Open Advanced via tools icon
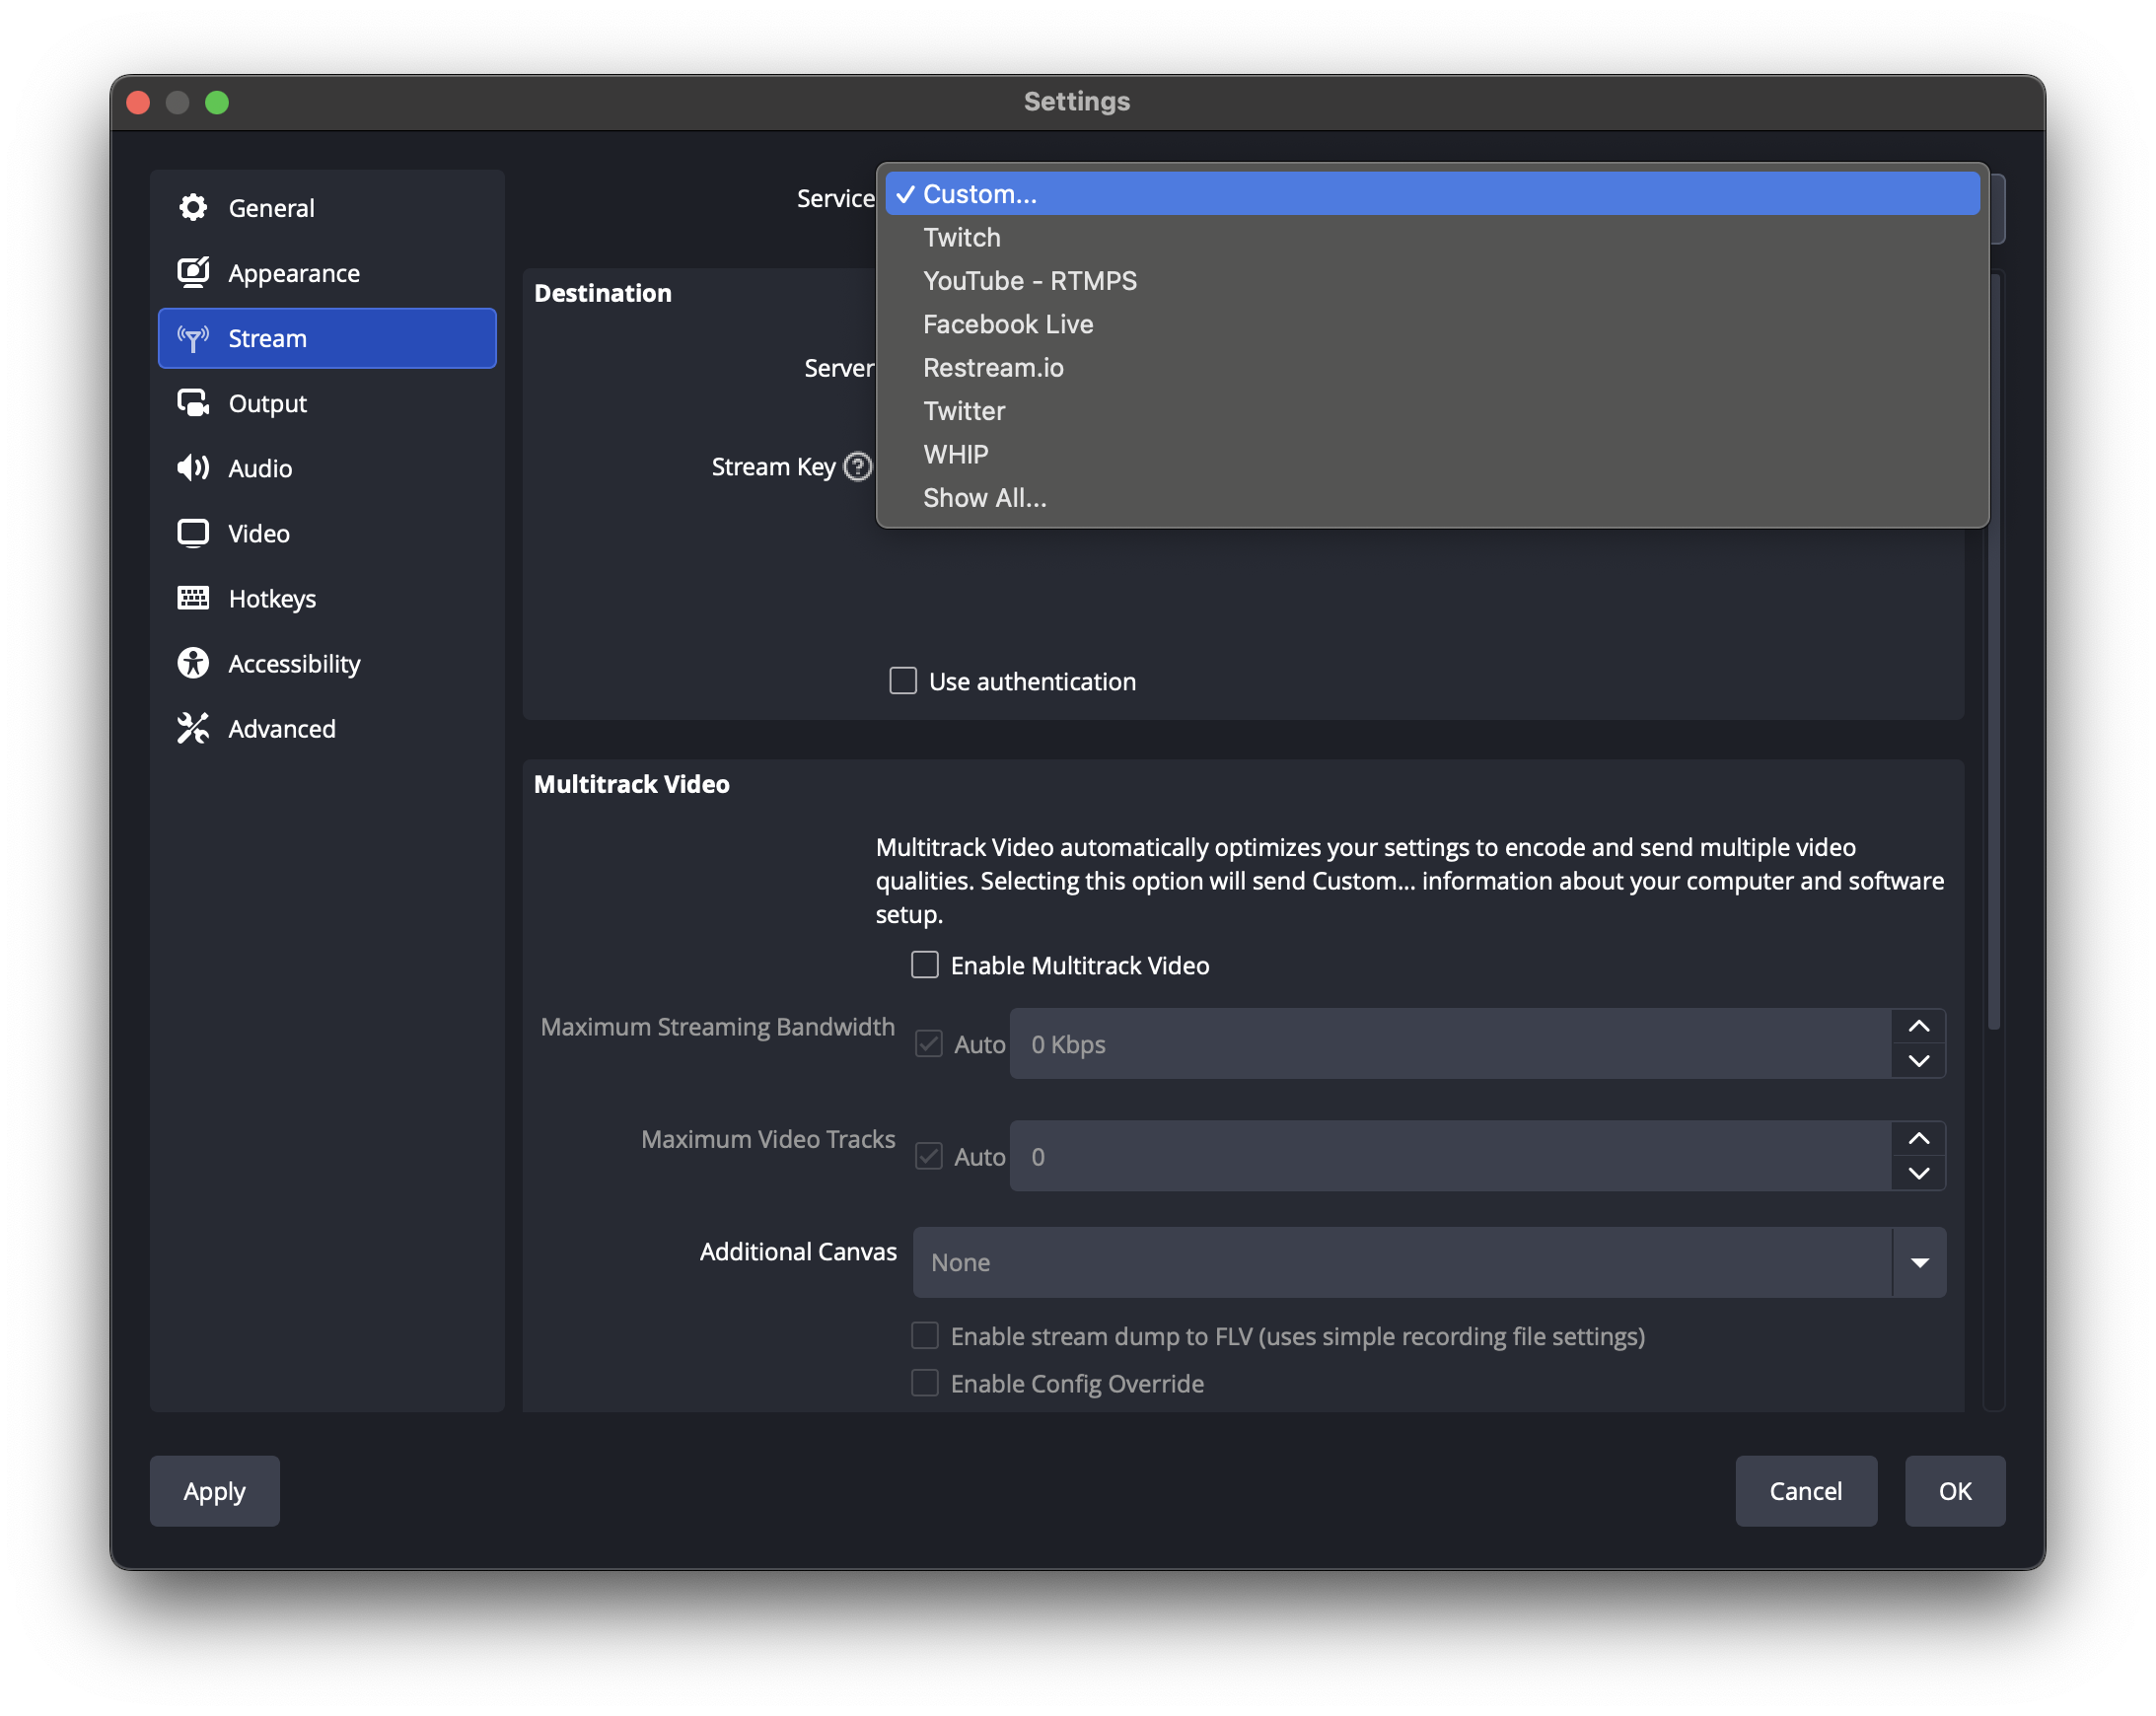Image resolution: width=2156 pixels, height=1716 pixels. click(193, 729)
